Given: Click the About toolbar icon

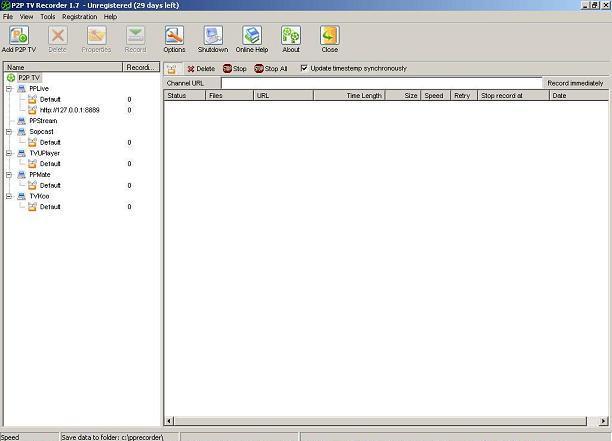Looking at the screenshot, I should point(291,39).
